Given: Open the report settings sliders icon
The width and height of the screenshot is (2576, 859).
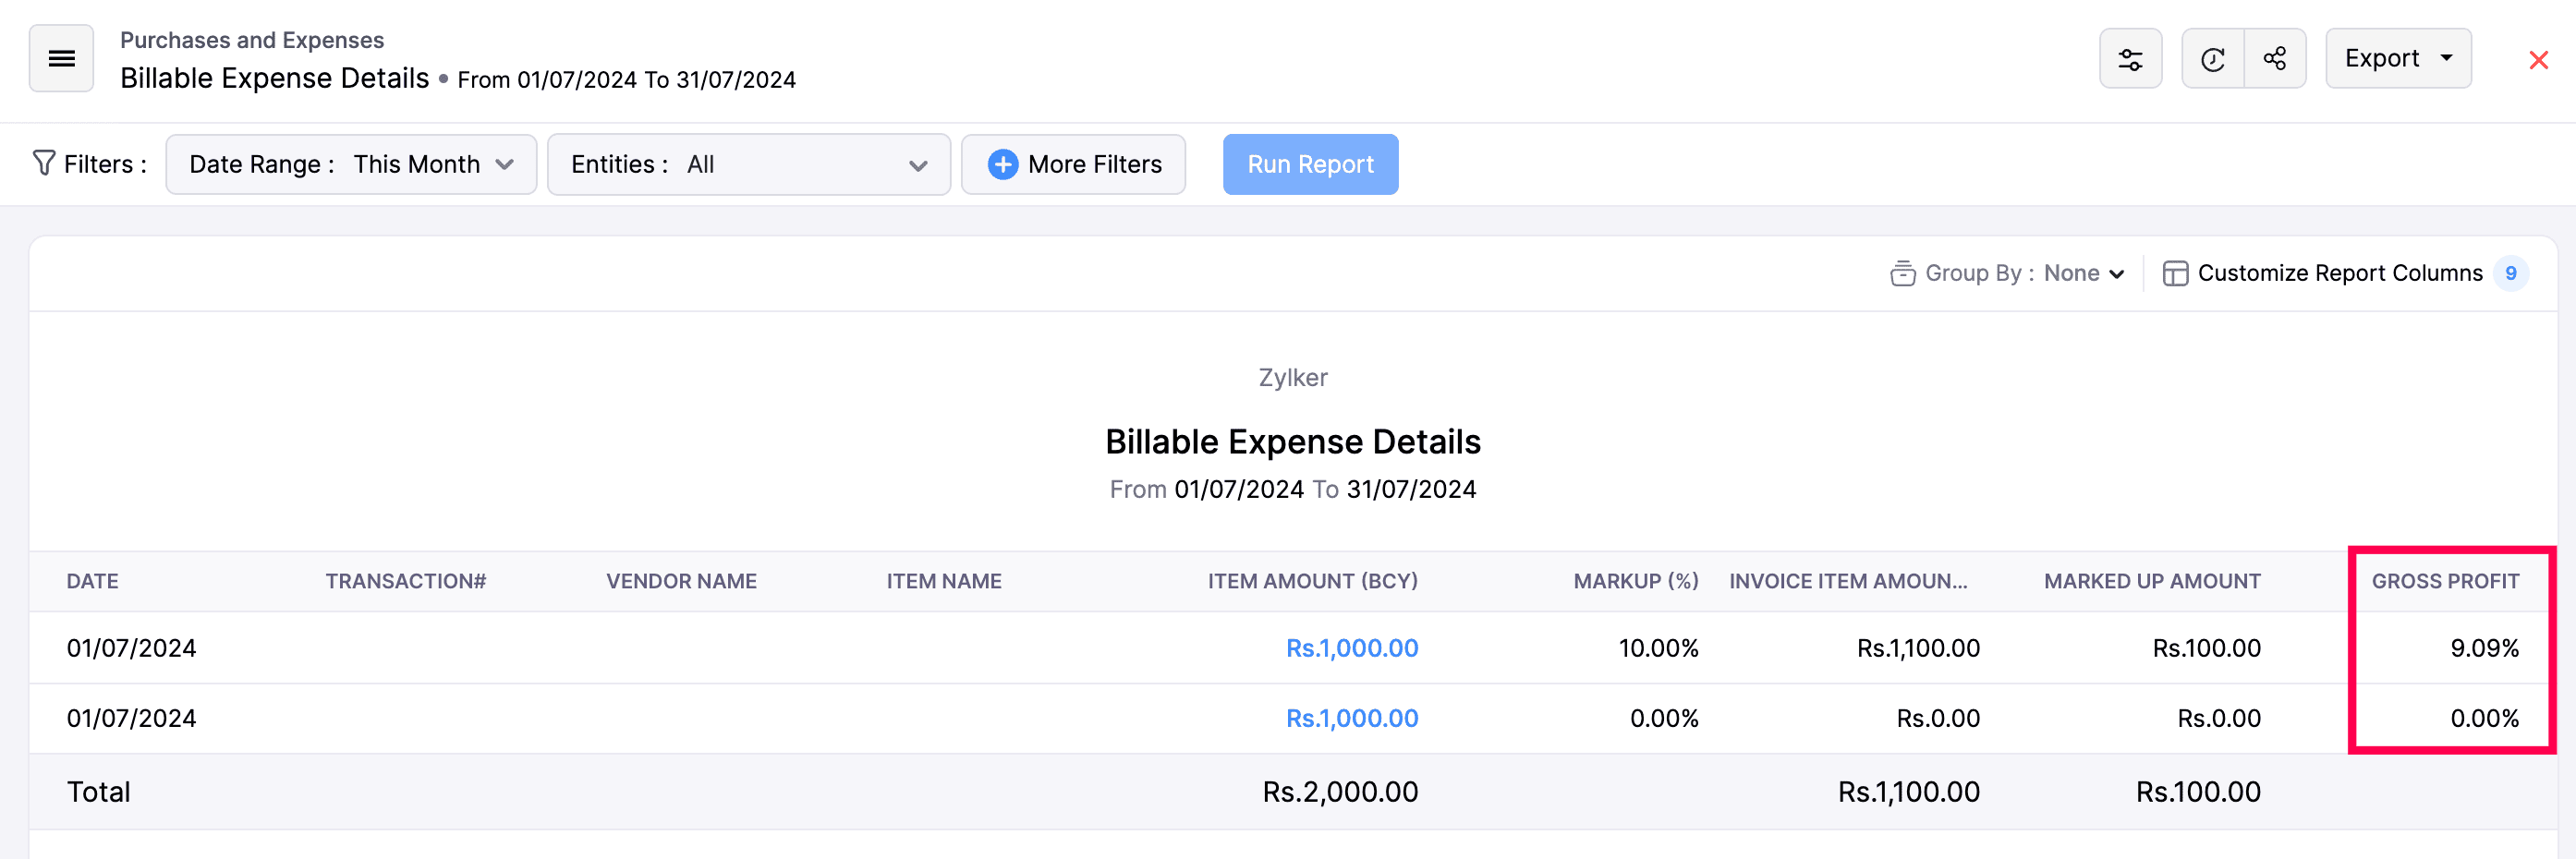Looking at the screenshot, I should [2130, 58].
